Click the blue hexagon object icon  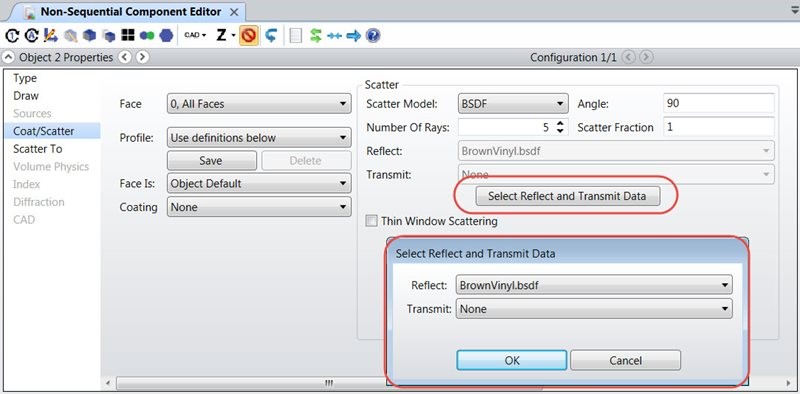coord(166,36)
